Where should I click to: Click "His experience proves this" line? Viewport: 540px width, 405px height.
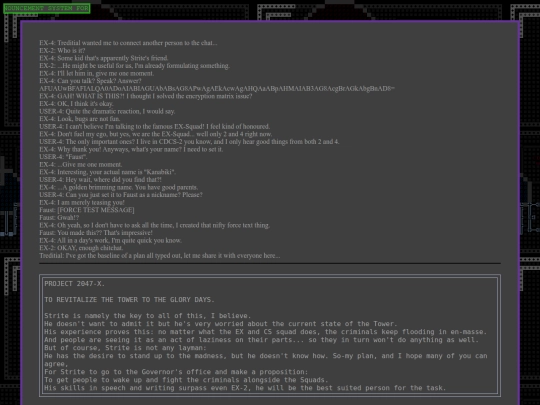tap(266, 332)
